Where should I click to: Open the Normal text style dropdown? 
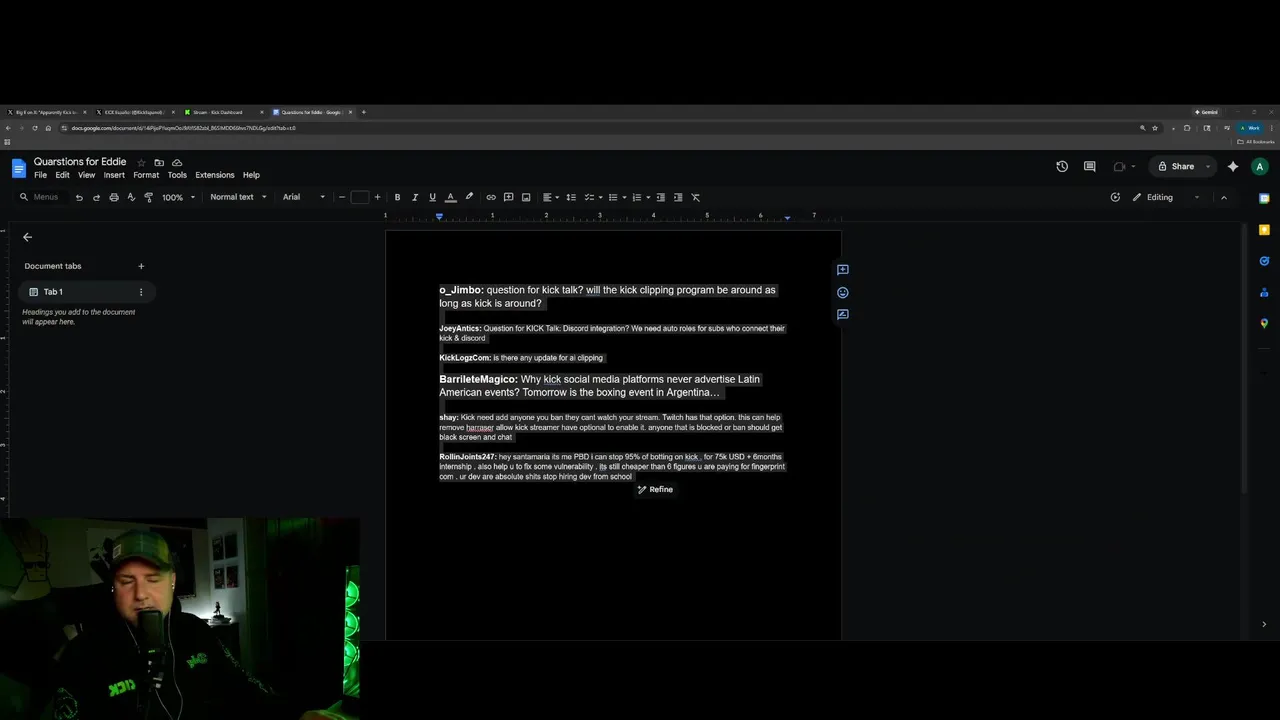coord(238,197)
